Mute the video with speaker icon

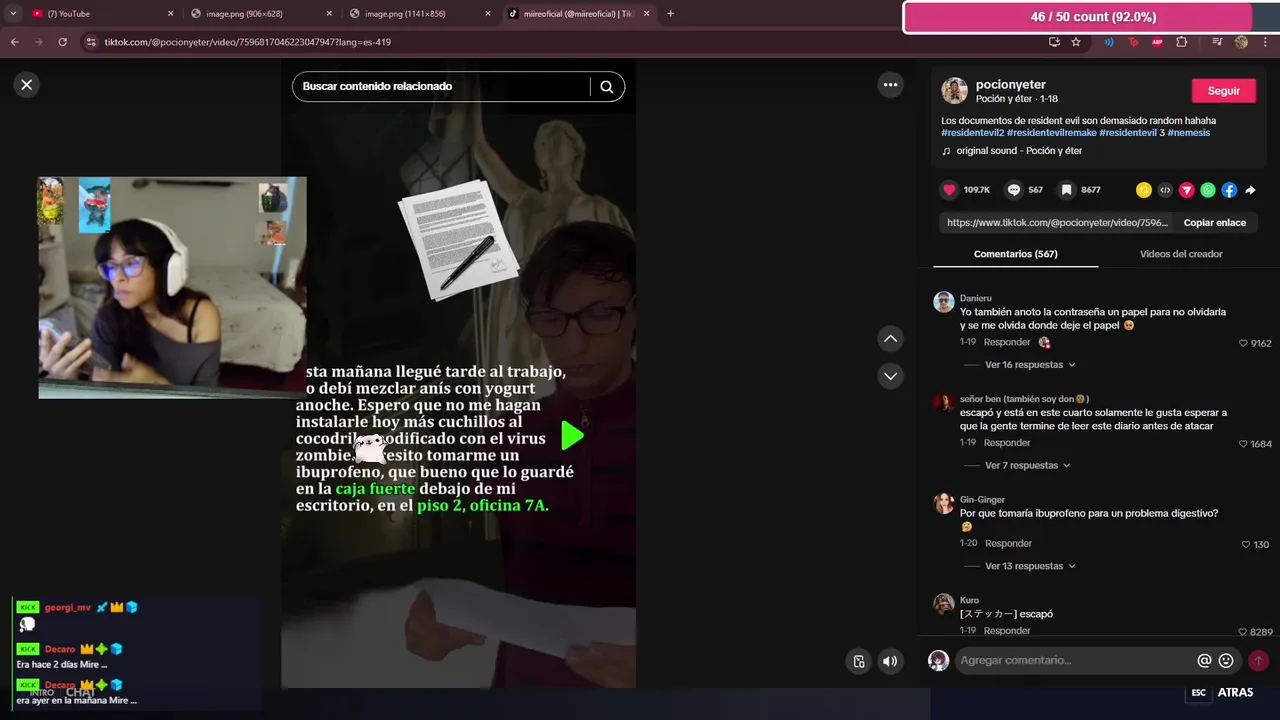point(890,661)
